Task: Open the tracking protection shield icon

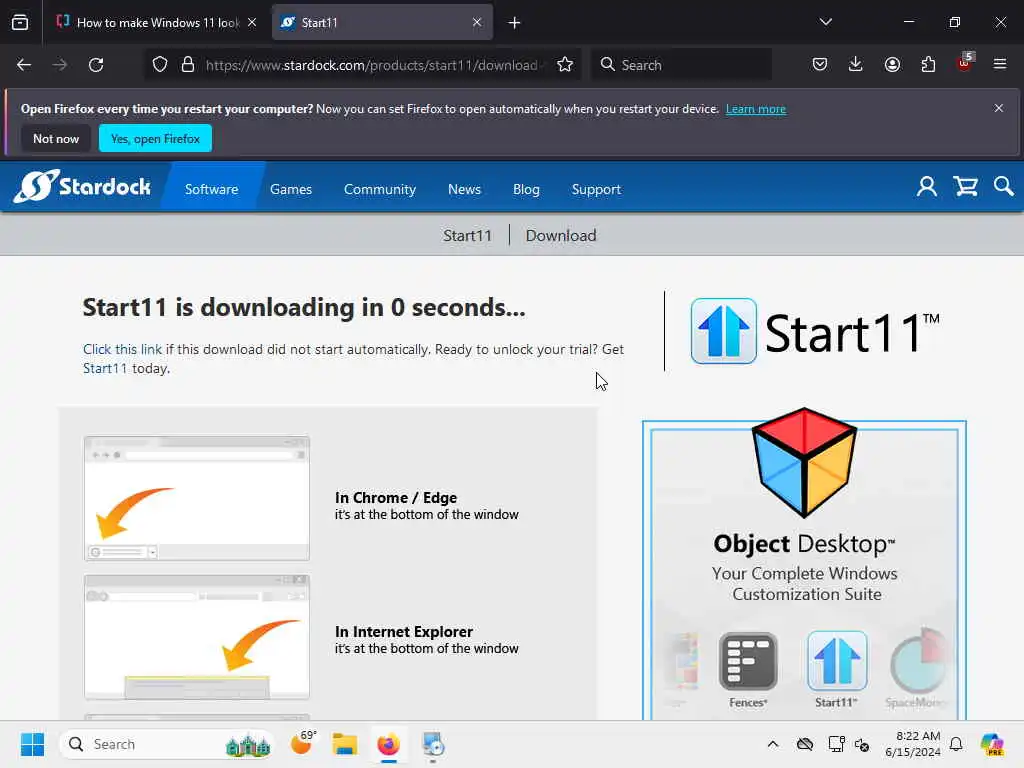Action: pyautogui.click(x=160, y=65)
